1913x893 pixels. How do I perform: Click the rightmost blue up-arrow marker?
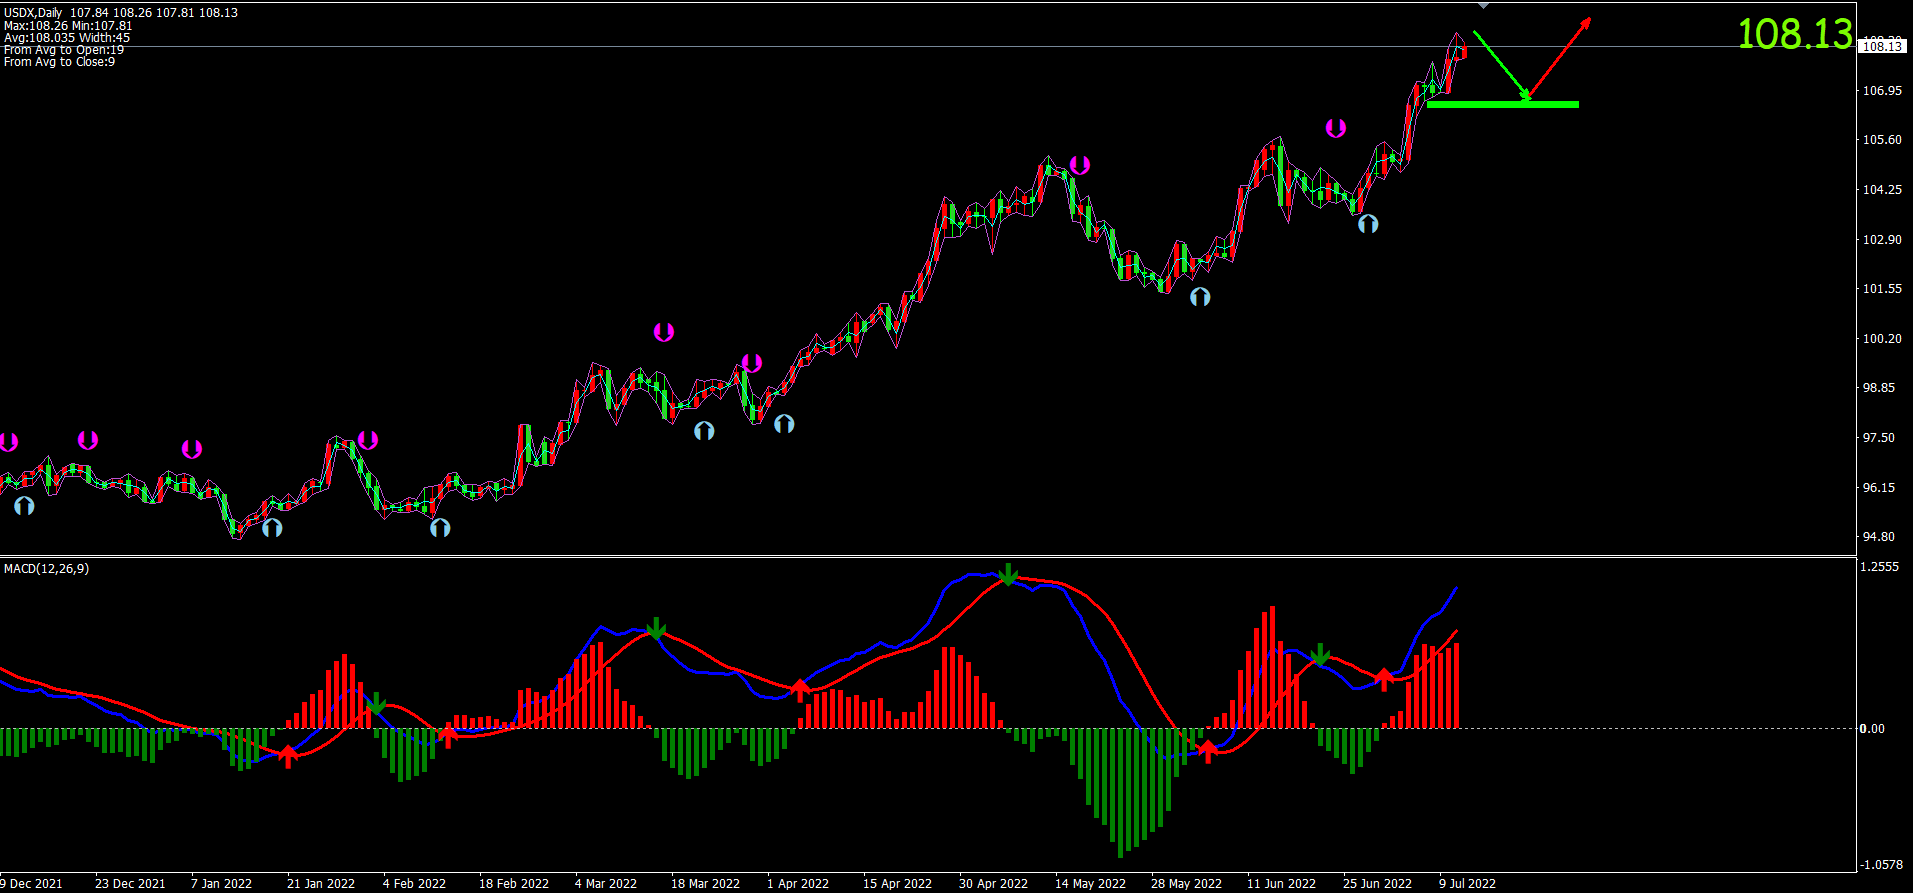[1368, 224]
